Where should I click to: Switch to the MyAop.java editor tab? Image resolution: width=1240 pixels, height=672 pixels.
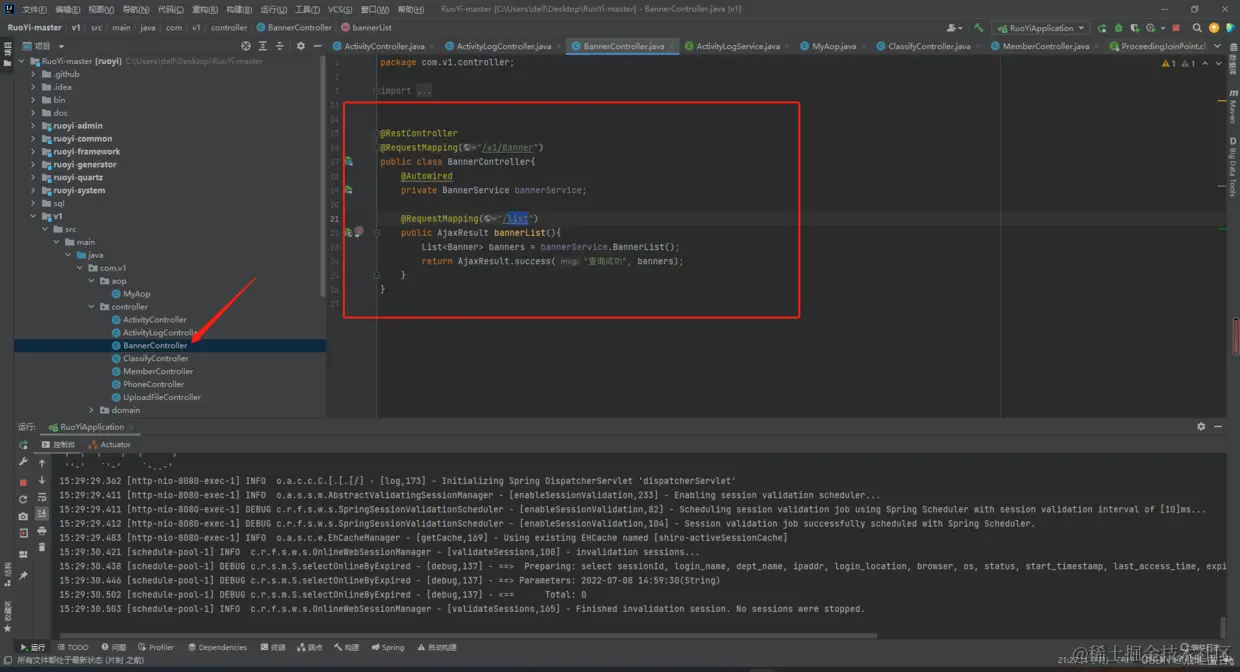833,46
